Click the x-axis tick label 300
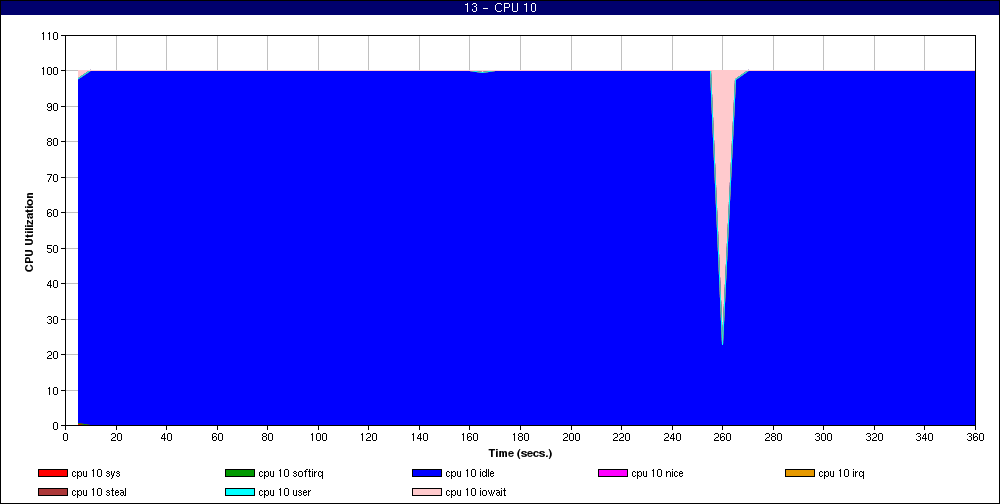The image size is (1000, 504). coord(823,438)
